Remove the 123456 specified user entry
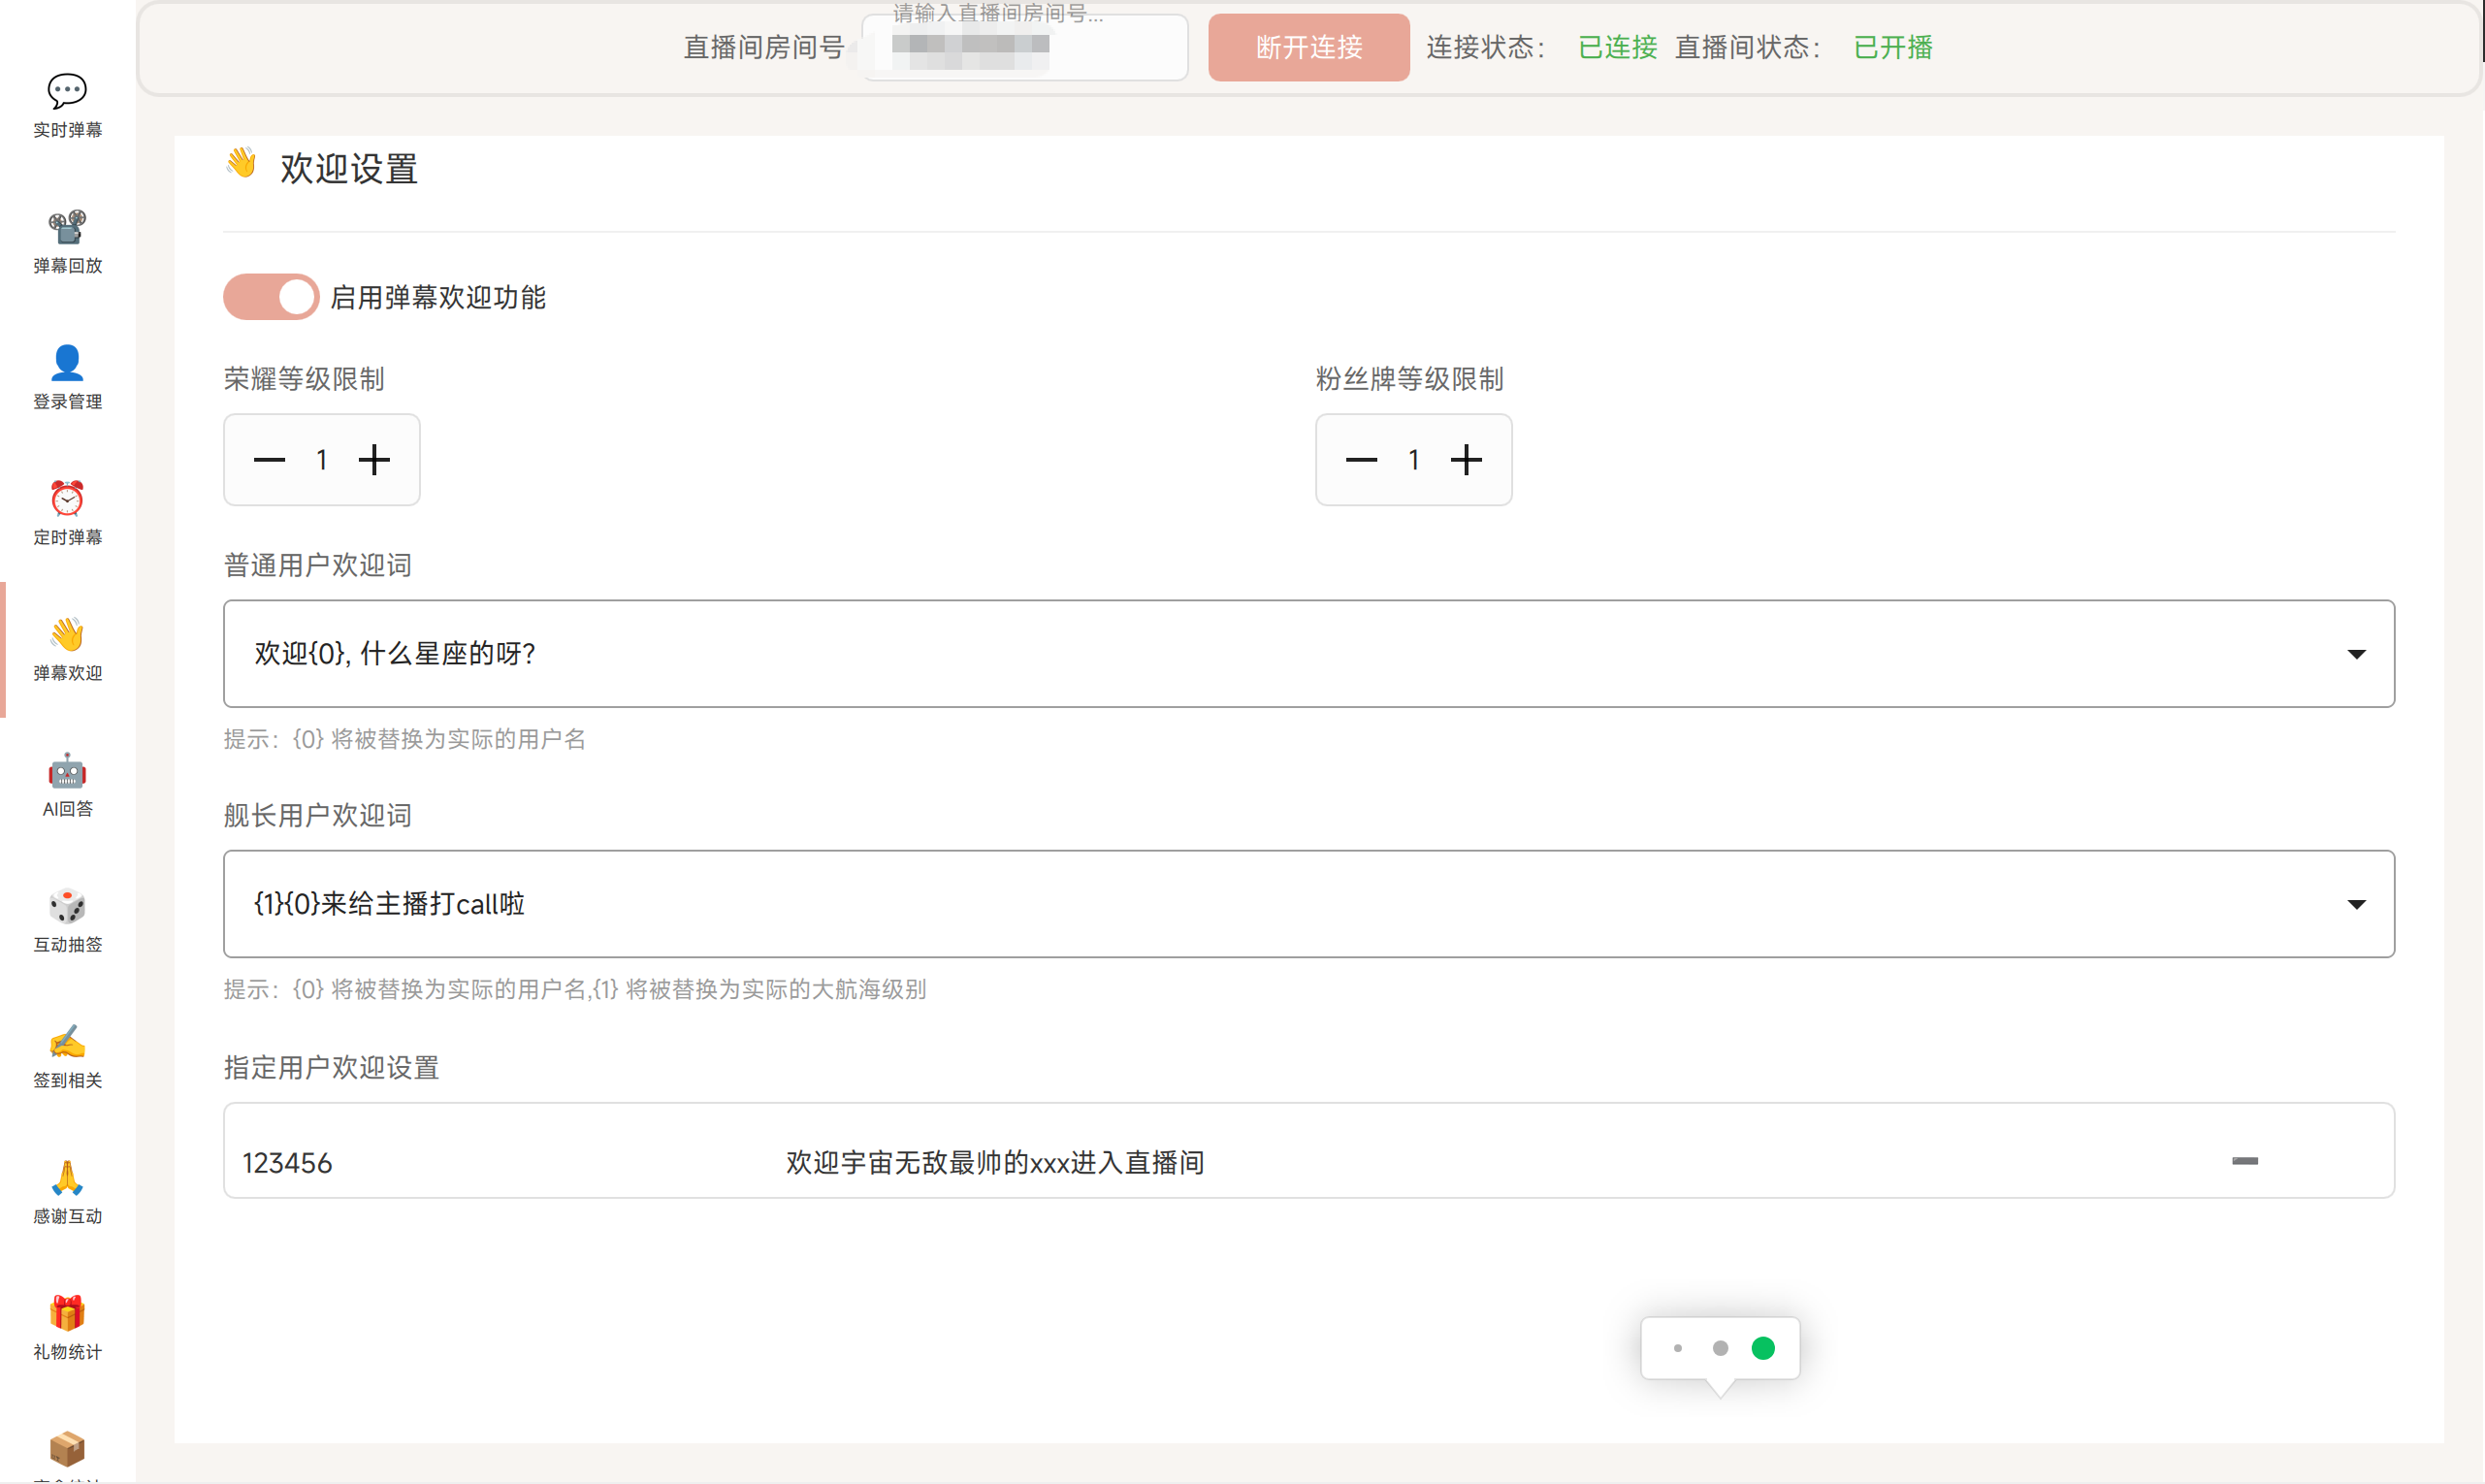 coord(2245,1161)
